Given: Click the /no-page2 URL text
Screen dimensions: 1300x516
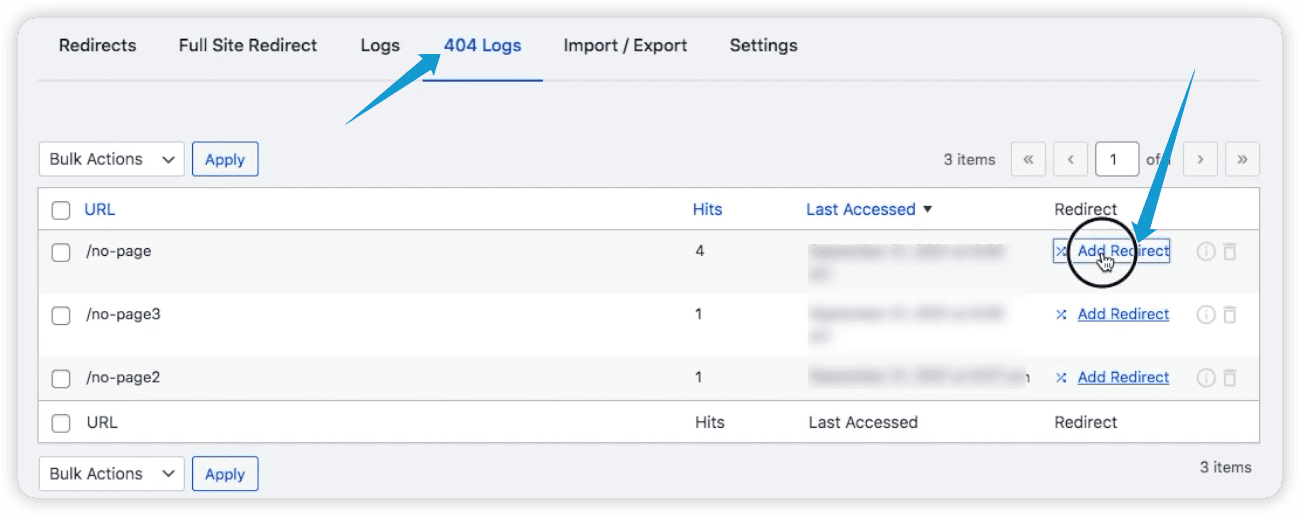Looking at the screenshot, I should click(123, 377).
